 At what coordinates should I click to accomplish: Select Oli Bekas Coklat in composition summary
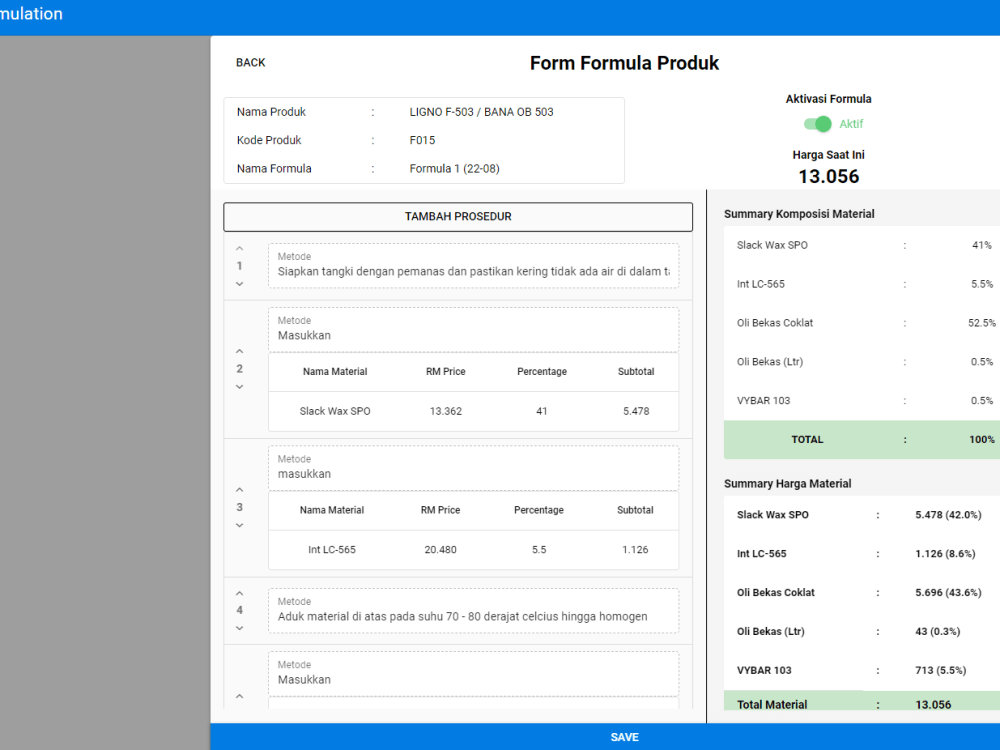coord(775,323)
